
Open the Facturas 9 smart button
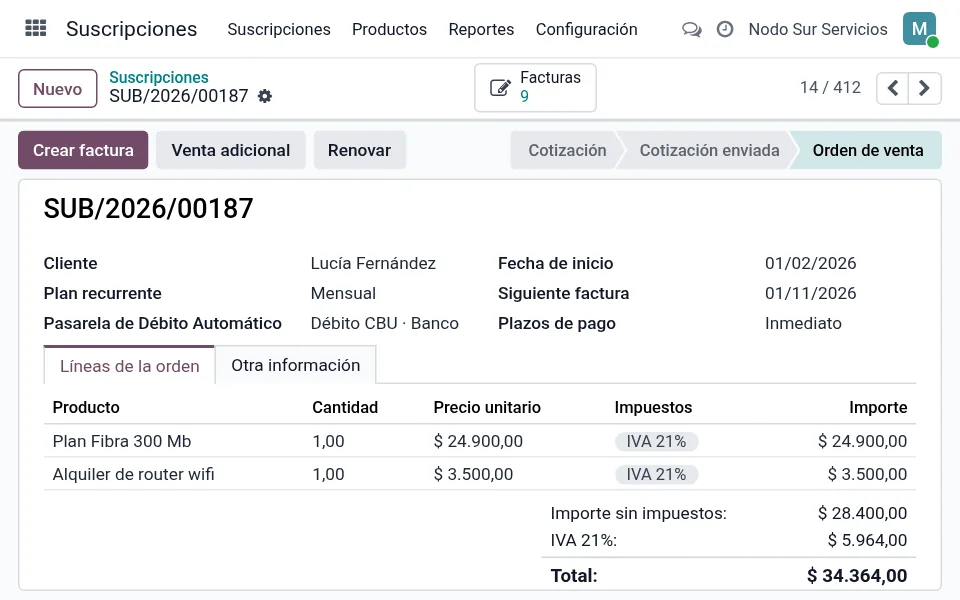[x=535, y=88]
